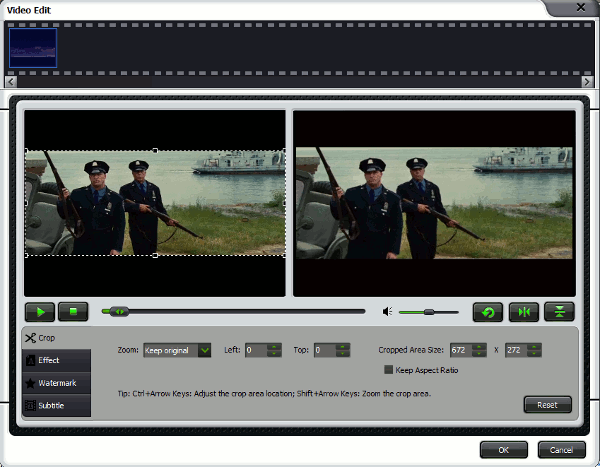Click the output preview video pane
This screenshot has height=467, width=600.
click(x=434, y=203)
